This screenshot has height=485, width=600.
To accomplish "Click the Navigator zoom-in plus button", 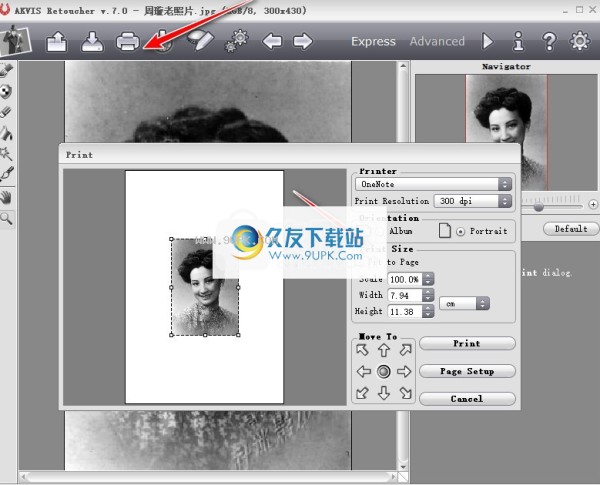I will coord(593,204).
